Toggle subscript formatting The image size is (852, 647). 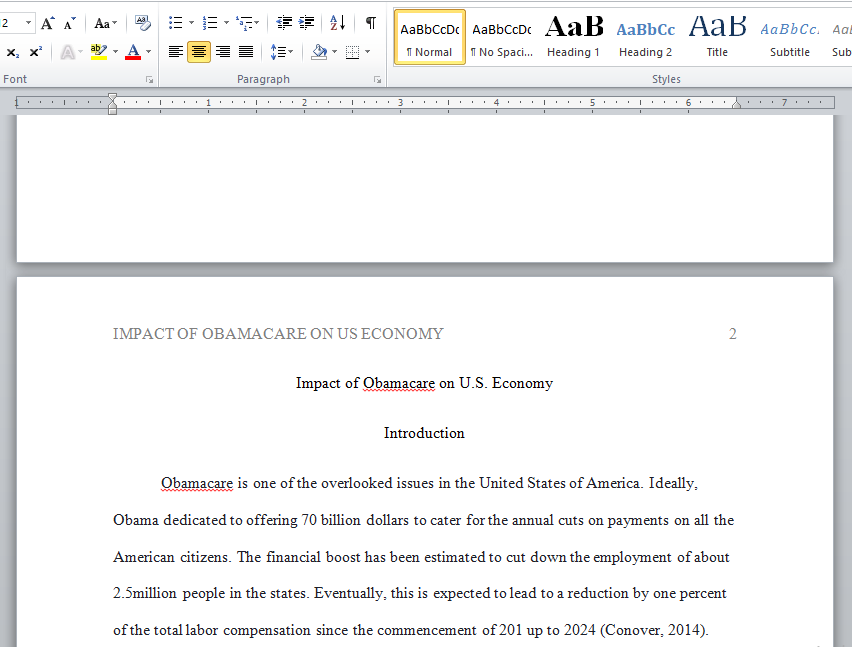(x=12, y=52)
